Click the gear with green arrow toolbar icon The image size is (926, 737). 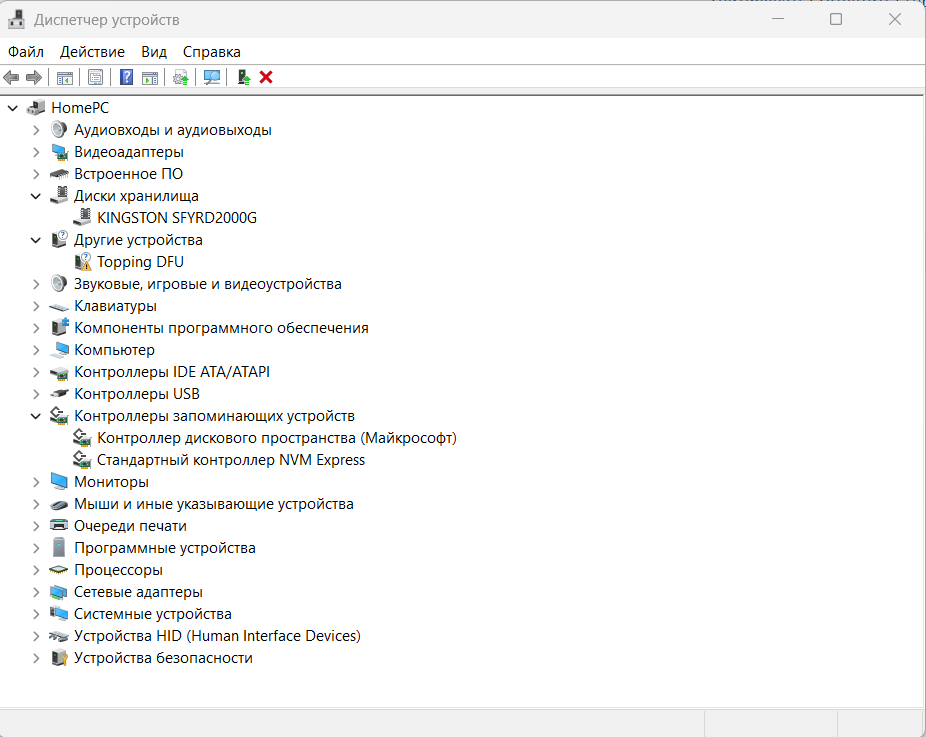pos(181,77)
